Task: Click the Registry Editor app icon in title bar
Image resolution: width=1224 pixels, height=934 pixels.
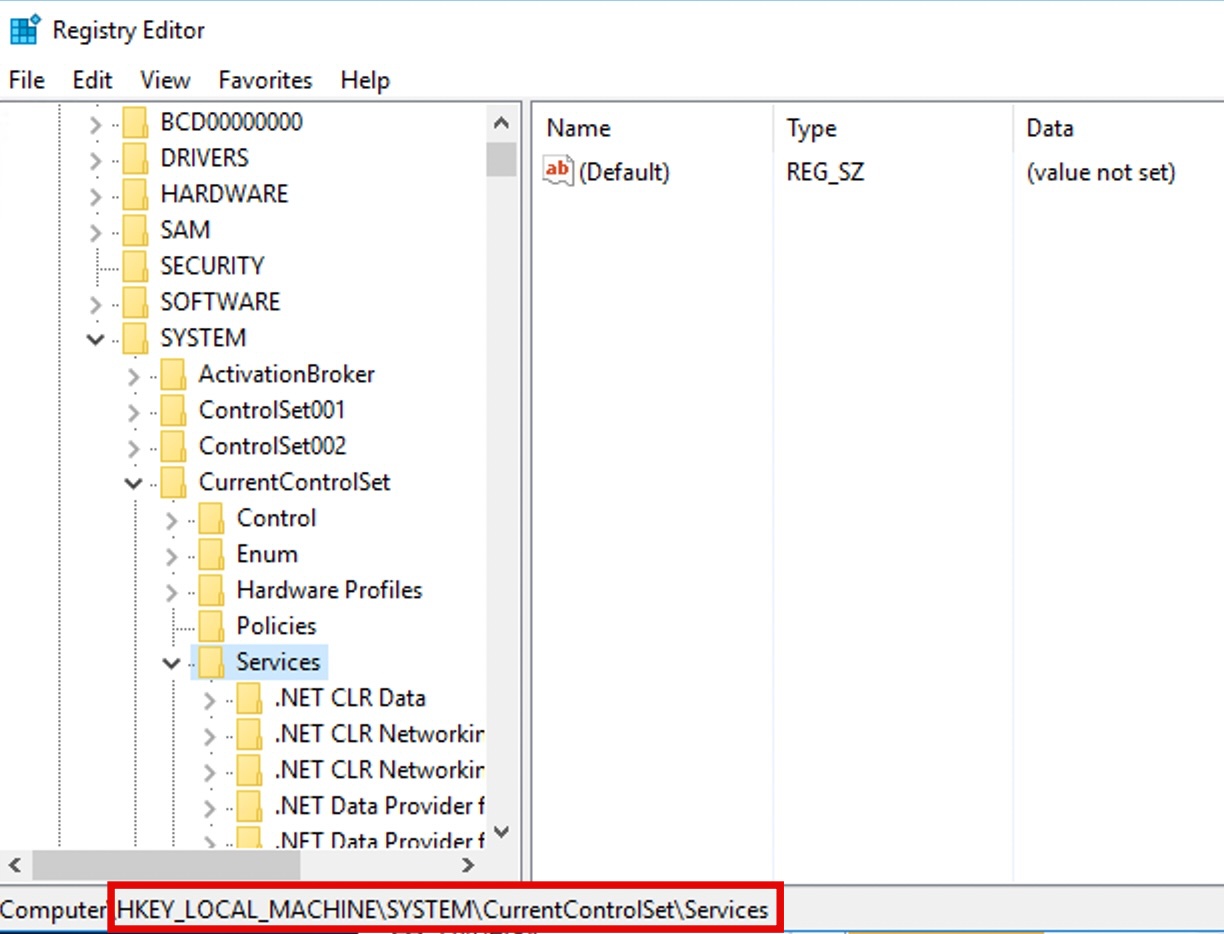Action: click(x=25, y=30)
